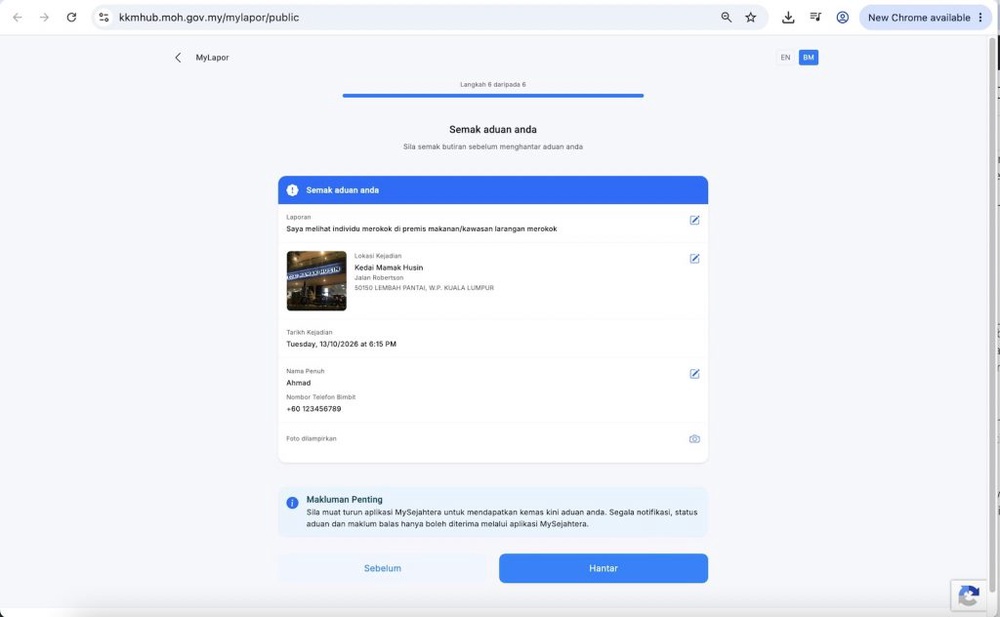Click the 'Foto dilampirkan' label
This screenshot has width=1000, height=617.
coord(311,438)
